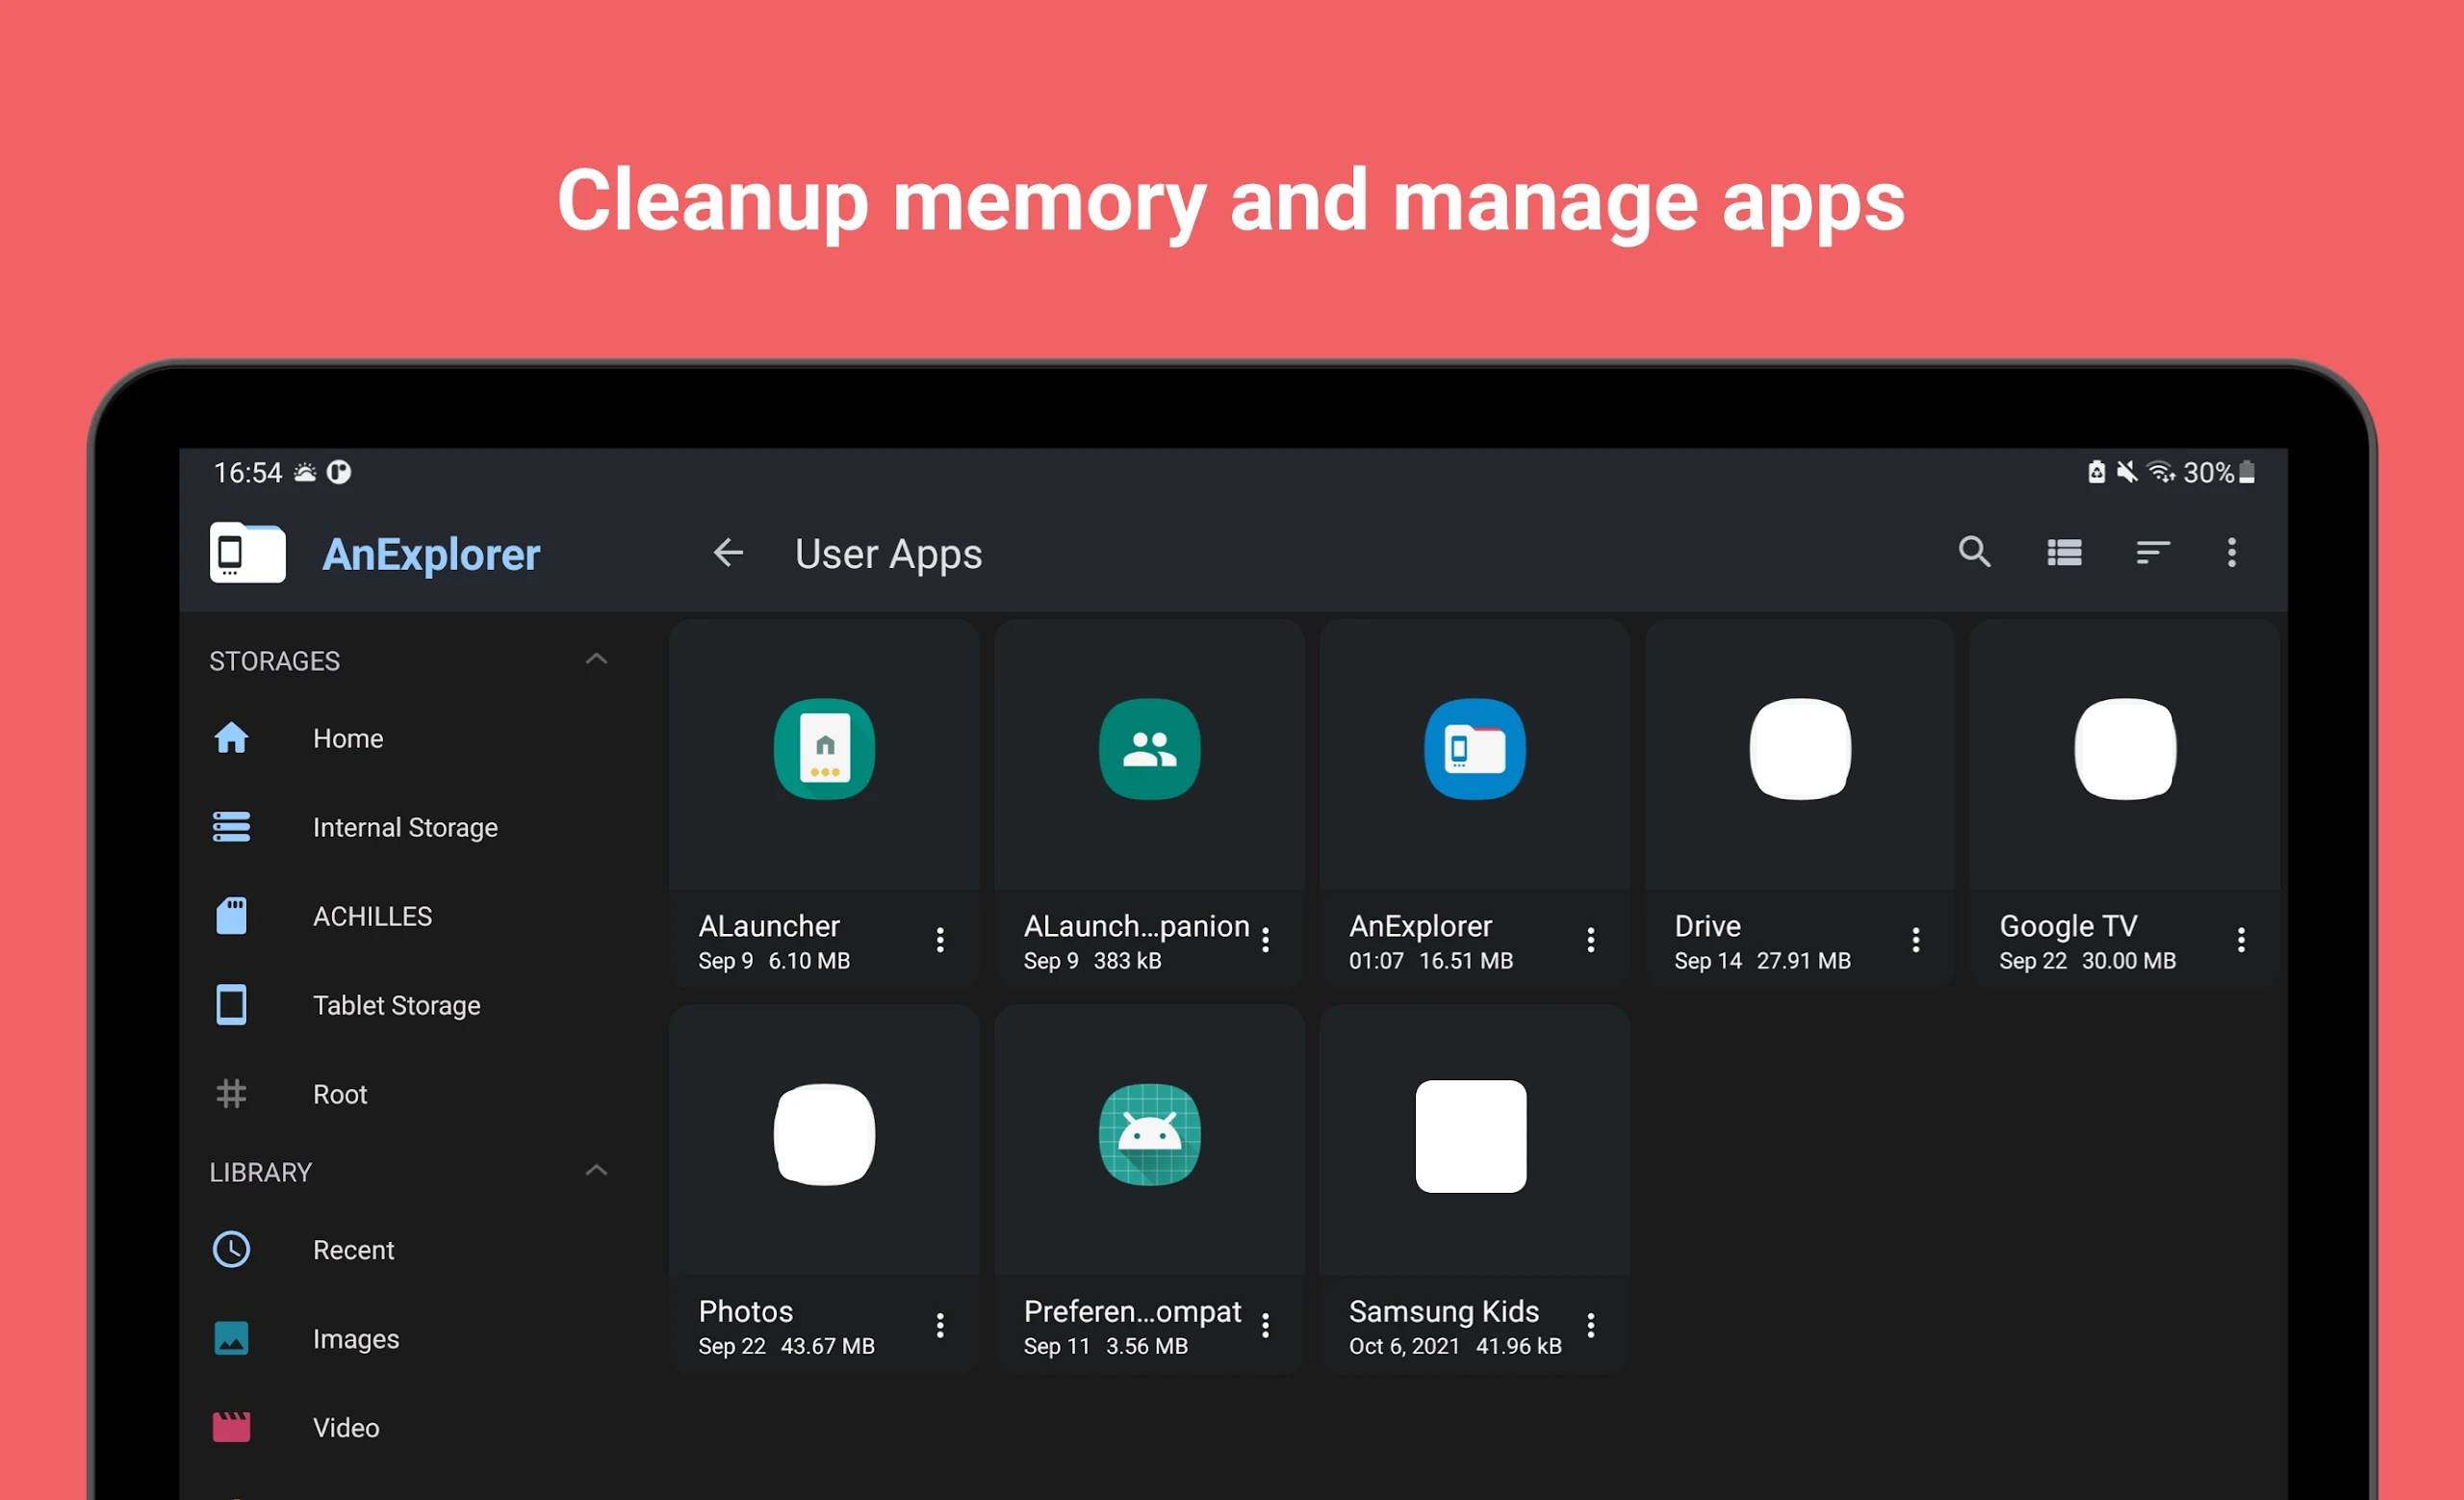Click the Samsung Kids app name
Screen dimensions: 2464x1500
(x=1443, y=1311)
